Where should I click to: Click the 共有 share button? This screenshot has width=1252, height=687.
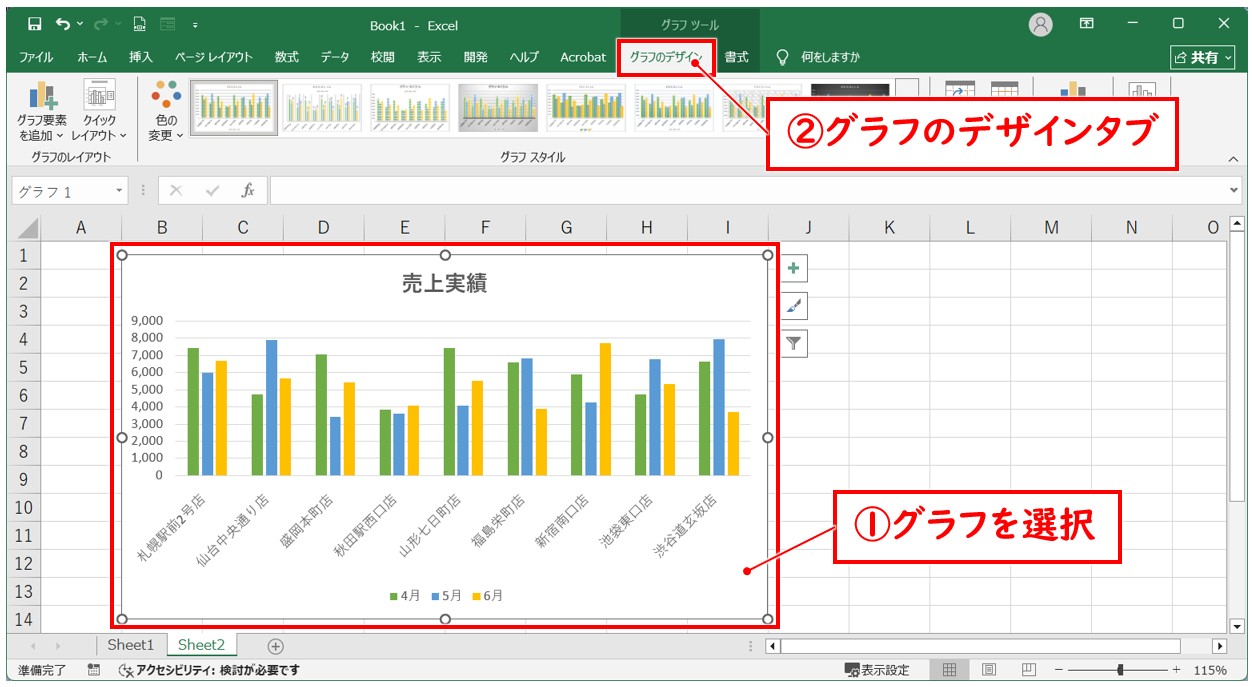click(1202, 58)
